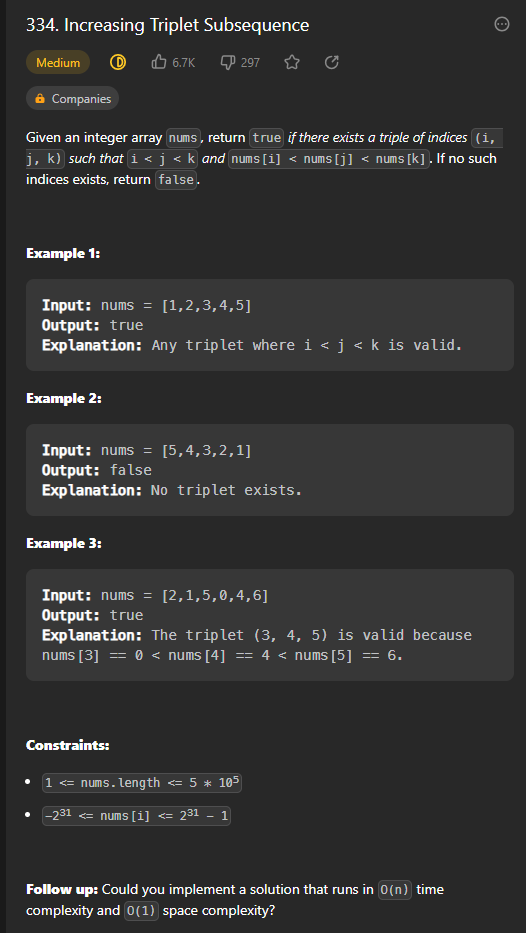Click the yellow D daily badge icon
Image resolution: width=526 pixels, height=933 pixels.
(118, 62)
